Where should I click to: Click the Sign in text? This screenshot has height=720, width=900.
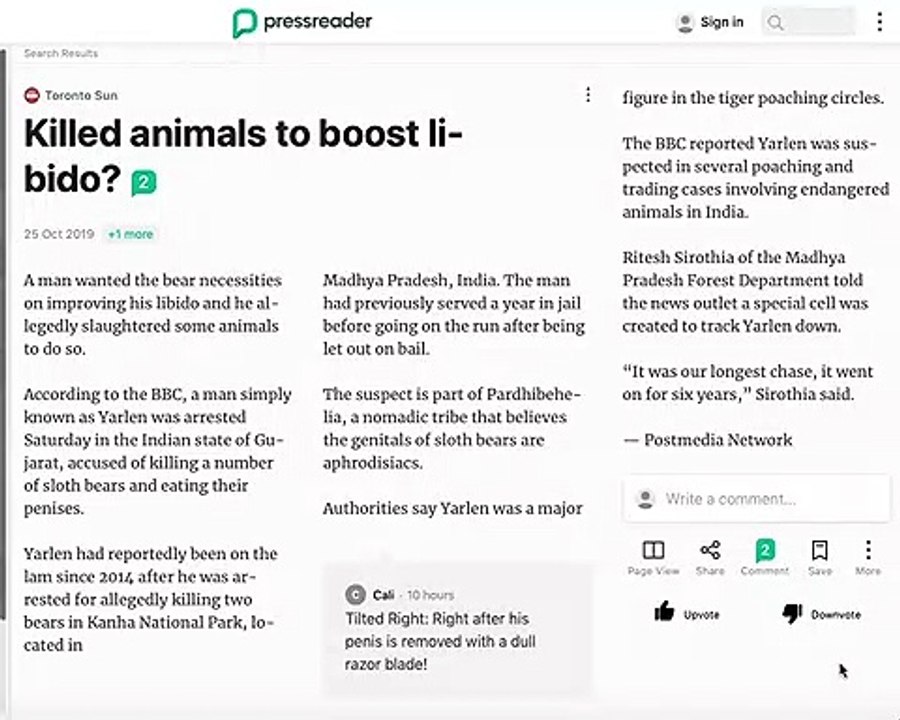pyautogui.click(x=721, y=22)
